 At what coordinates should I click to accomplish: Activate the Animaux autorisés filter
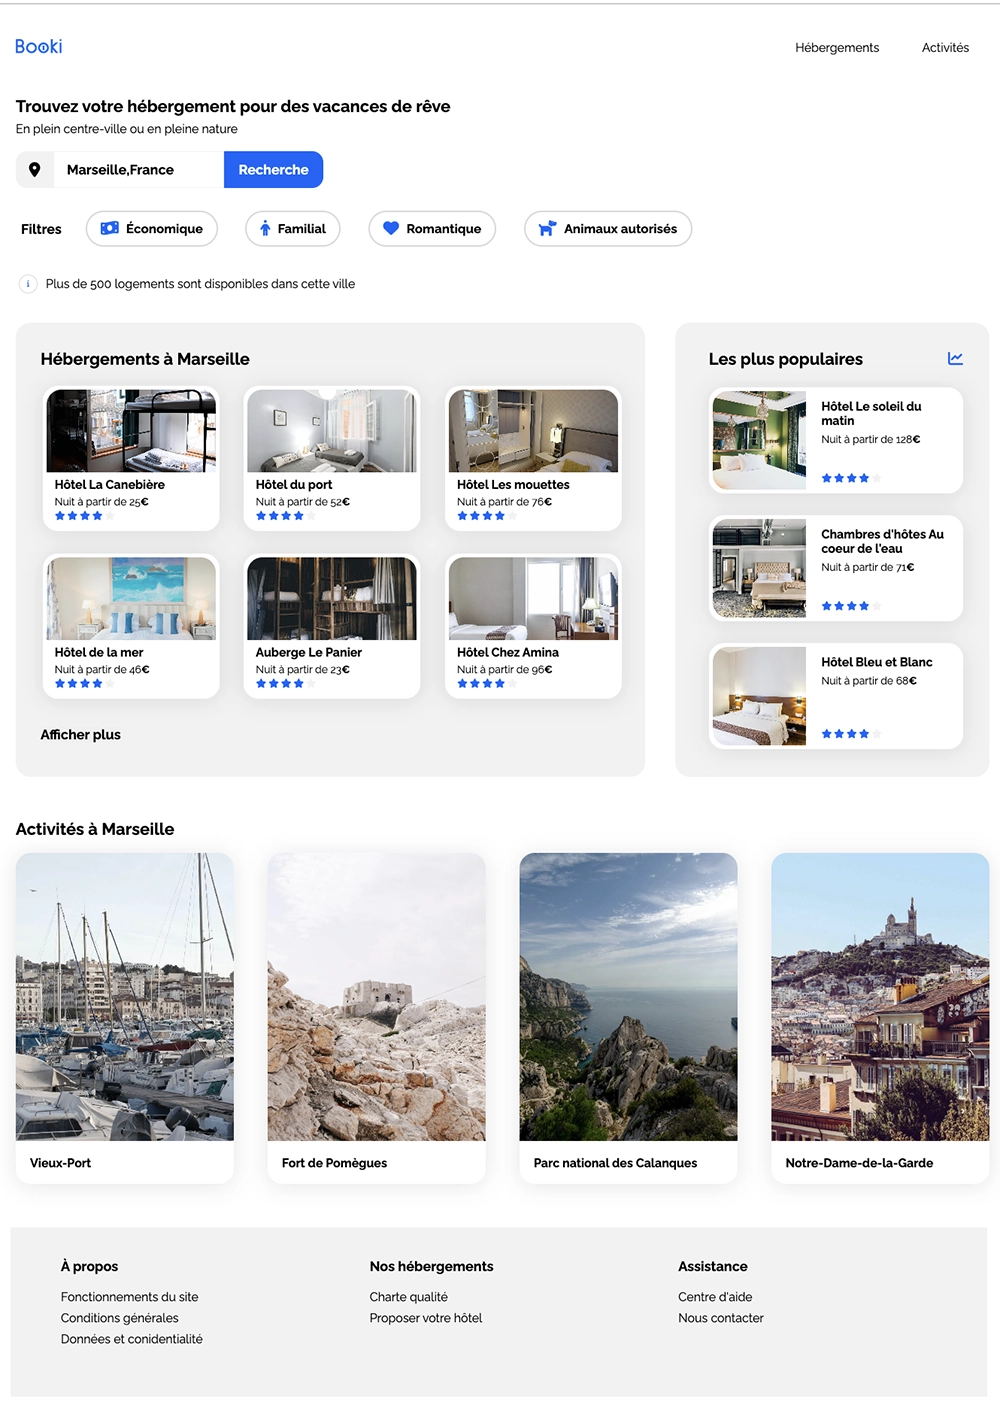[x=607, y=228]
